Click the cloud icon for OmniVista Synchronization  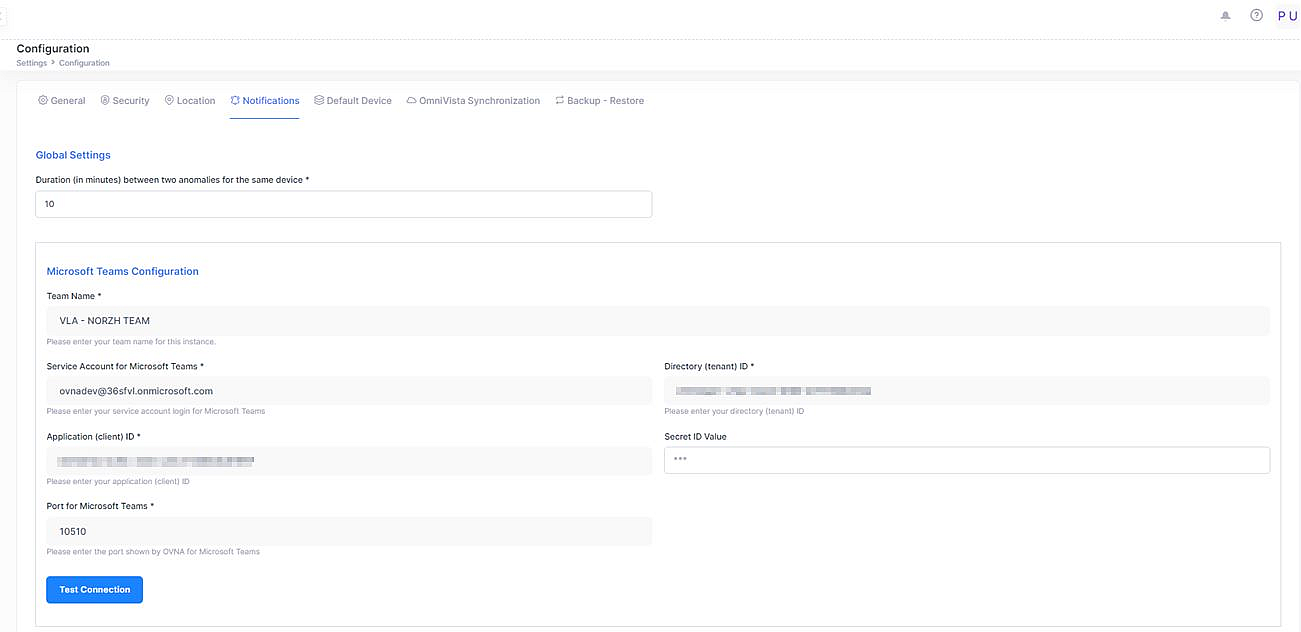coord(411,100)
